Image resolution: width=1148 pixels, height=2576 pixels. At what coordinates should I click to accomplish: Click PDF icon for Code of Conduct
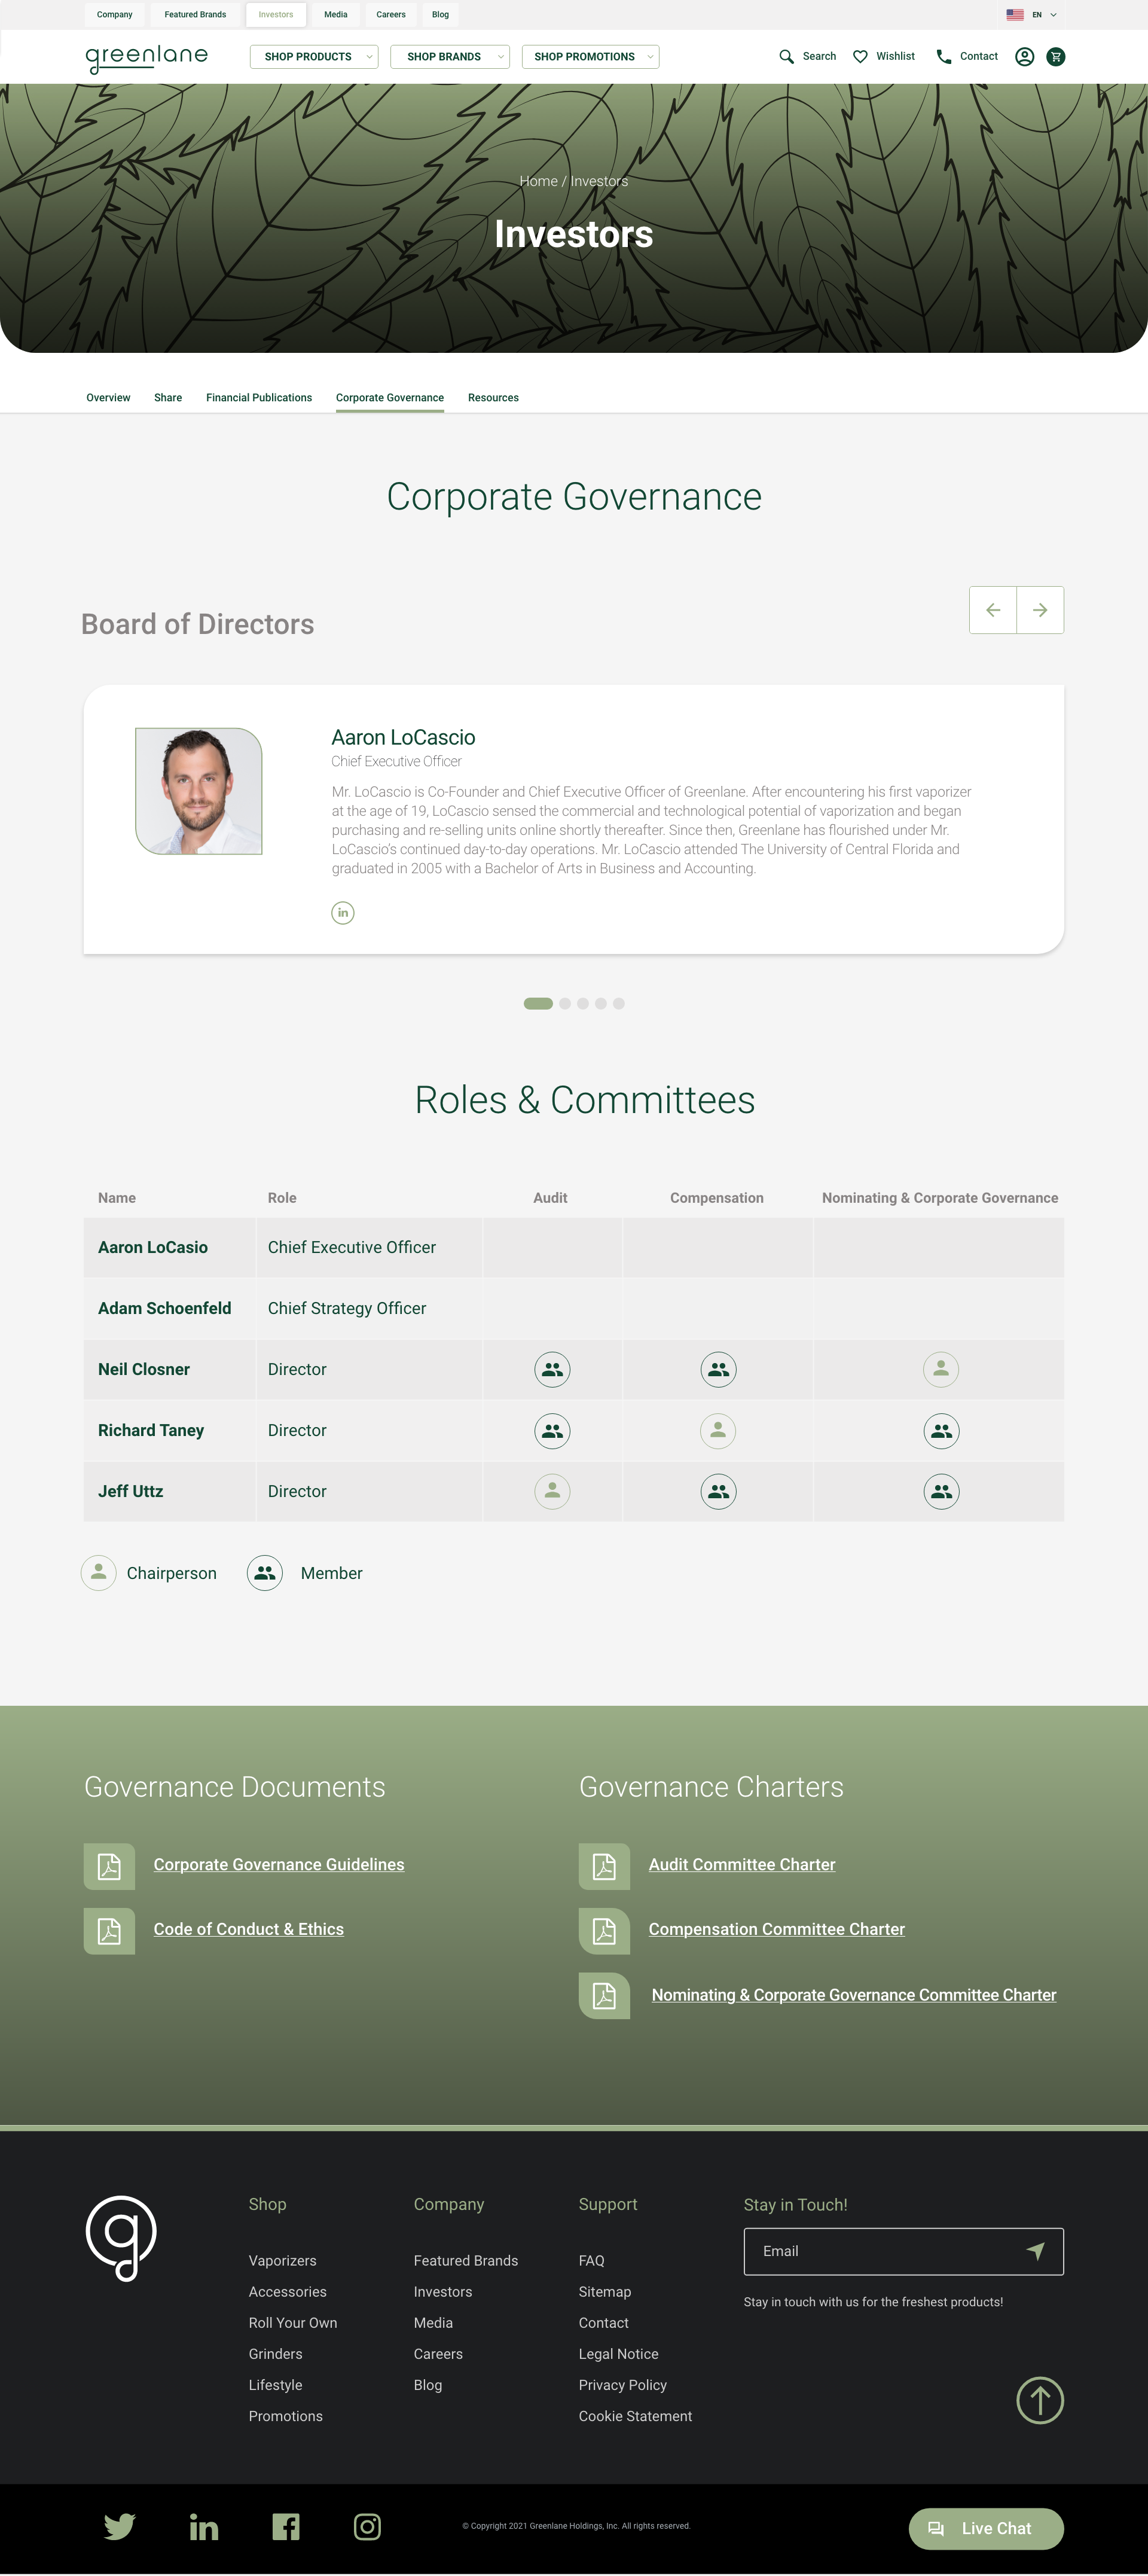tap(109, 1931)
